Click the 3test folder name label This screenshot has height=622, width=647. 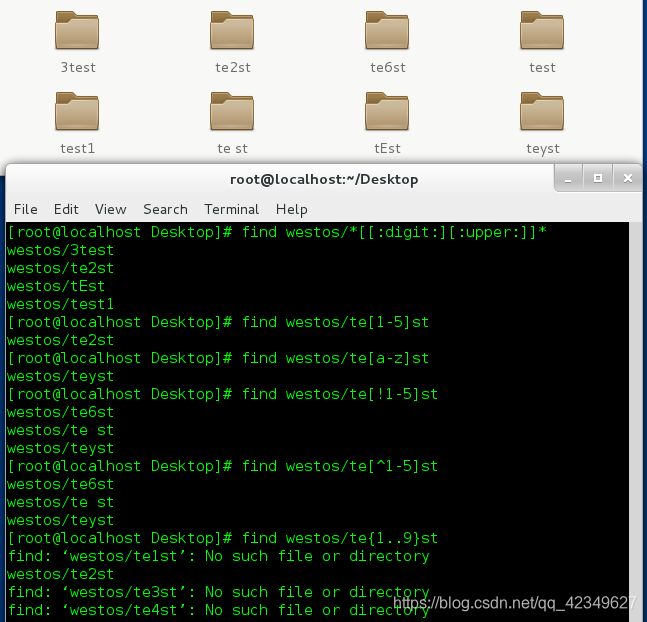tap(78, 67)
